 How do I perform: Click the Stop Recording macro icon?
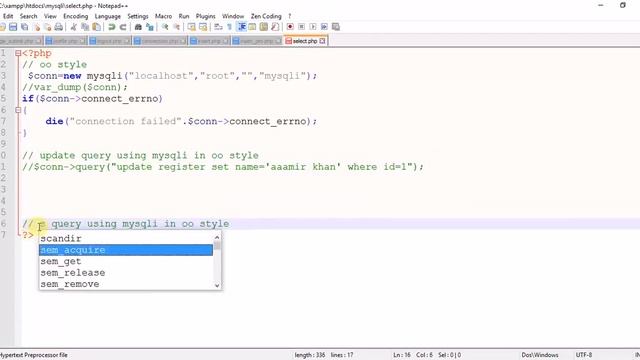pyautogui.click(x=302, y=27)
